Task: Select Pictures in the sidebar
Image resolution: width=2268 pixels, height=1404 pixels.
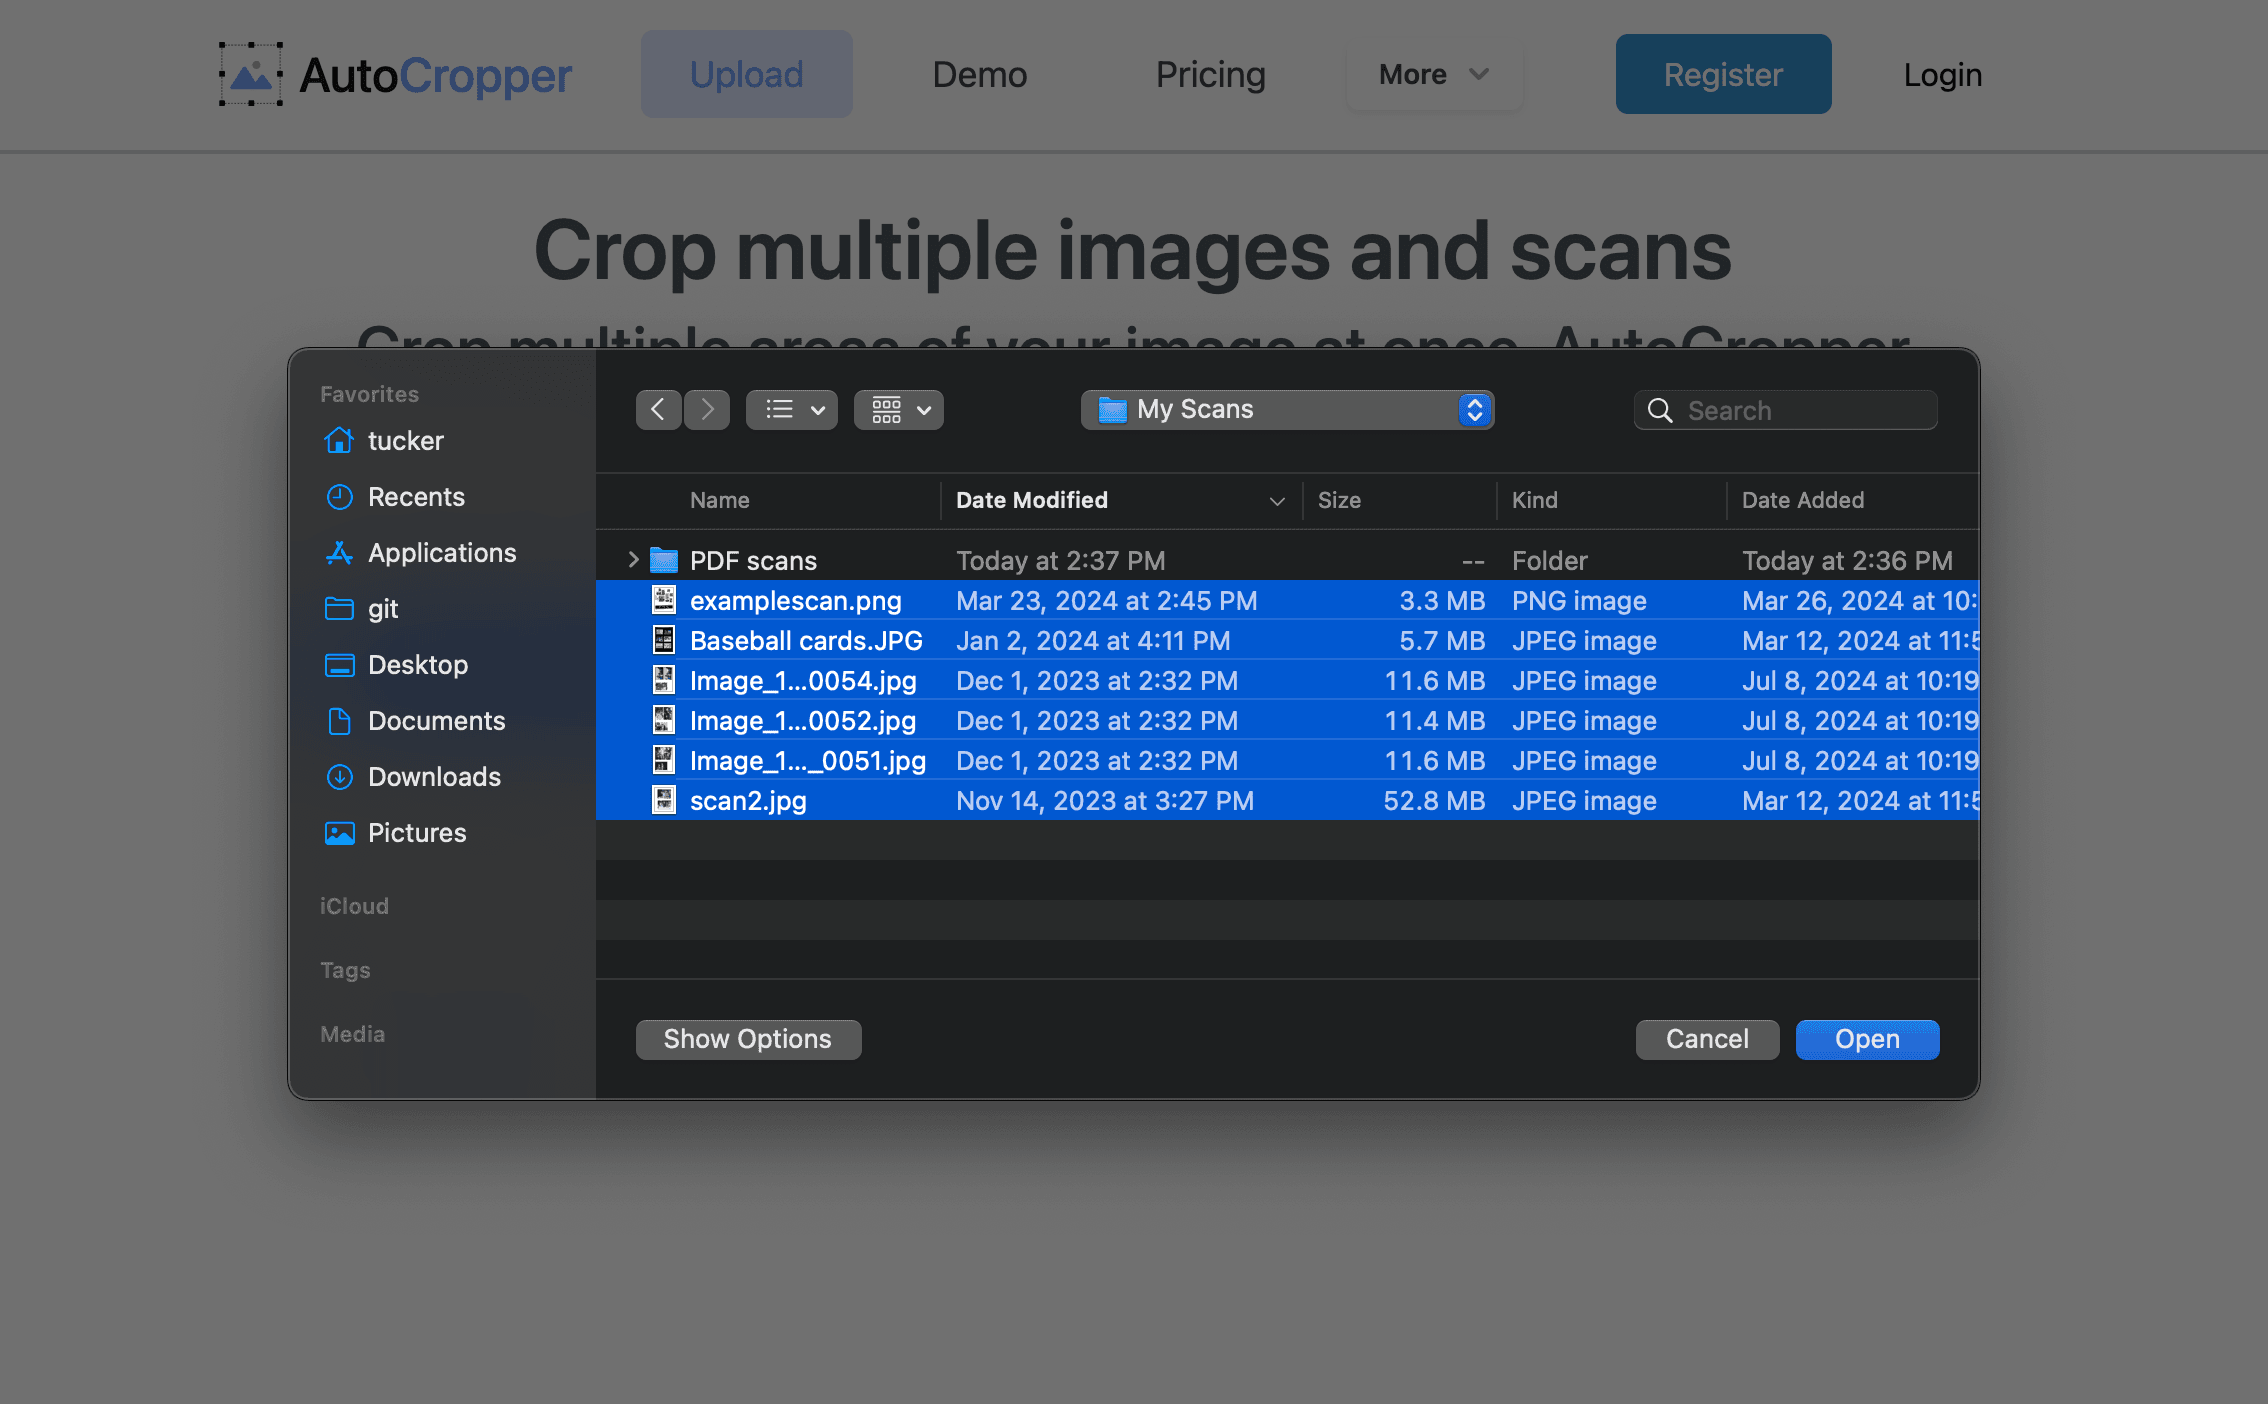Action: [x=417, y=832]
